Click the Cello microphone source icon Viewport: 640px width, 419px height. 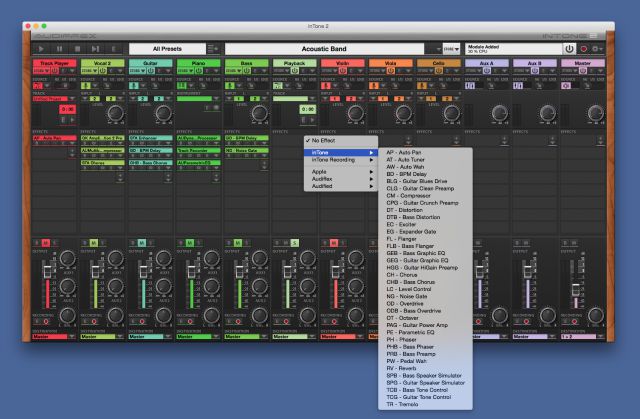[422, 86]
